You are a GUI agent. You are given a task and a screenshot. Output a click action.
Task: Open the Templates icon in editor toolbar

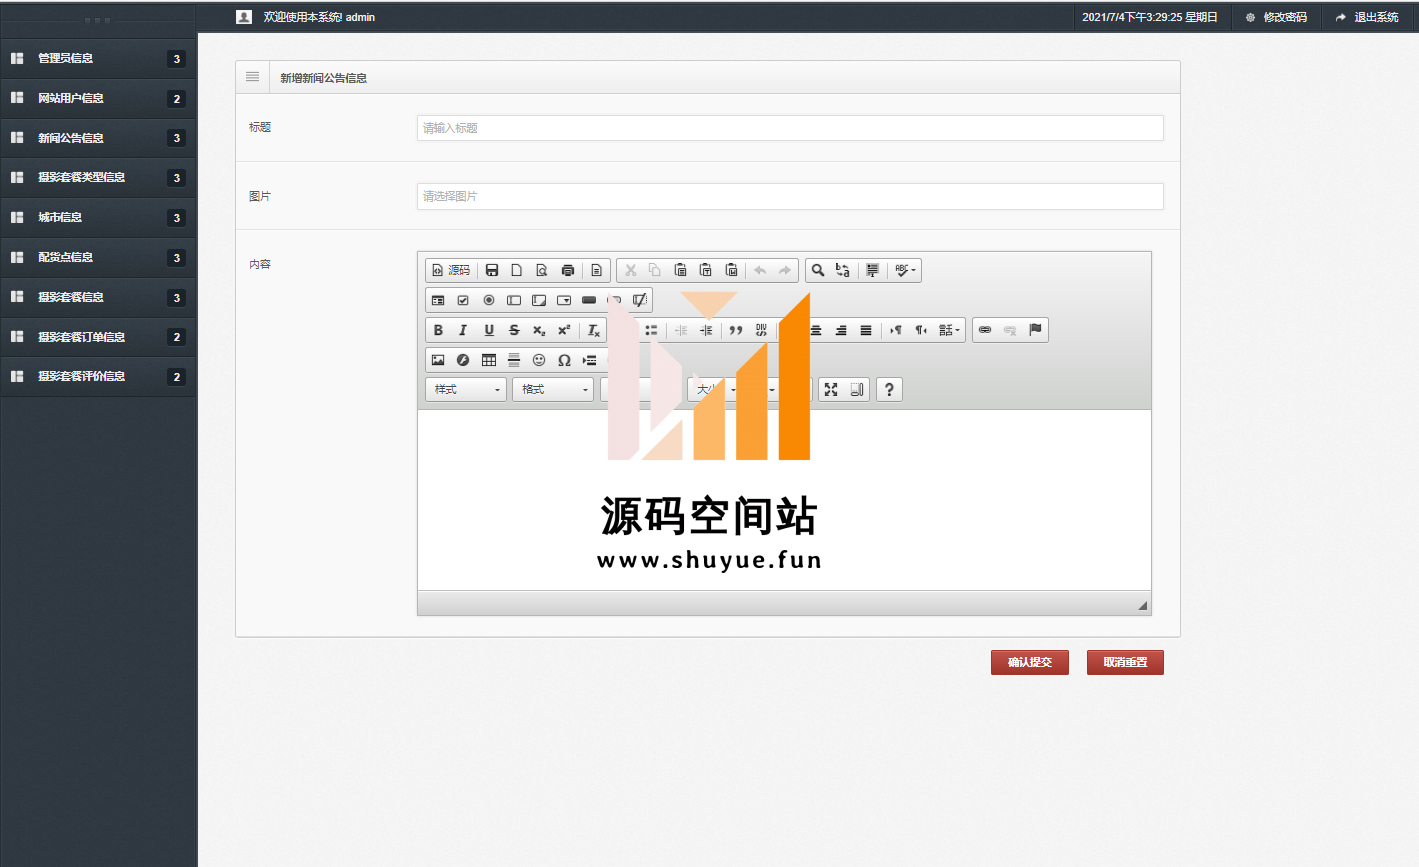[596, 270]
